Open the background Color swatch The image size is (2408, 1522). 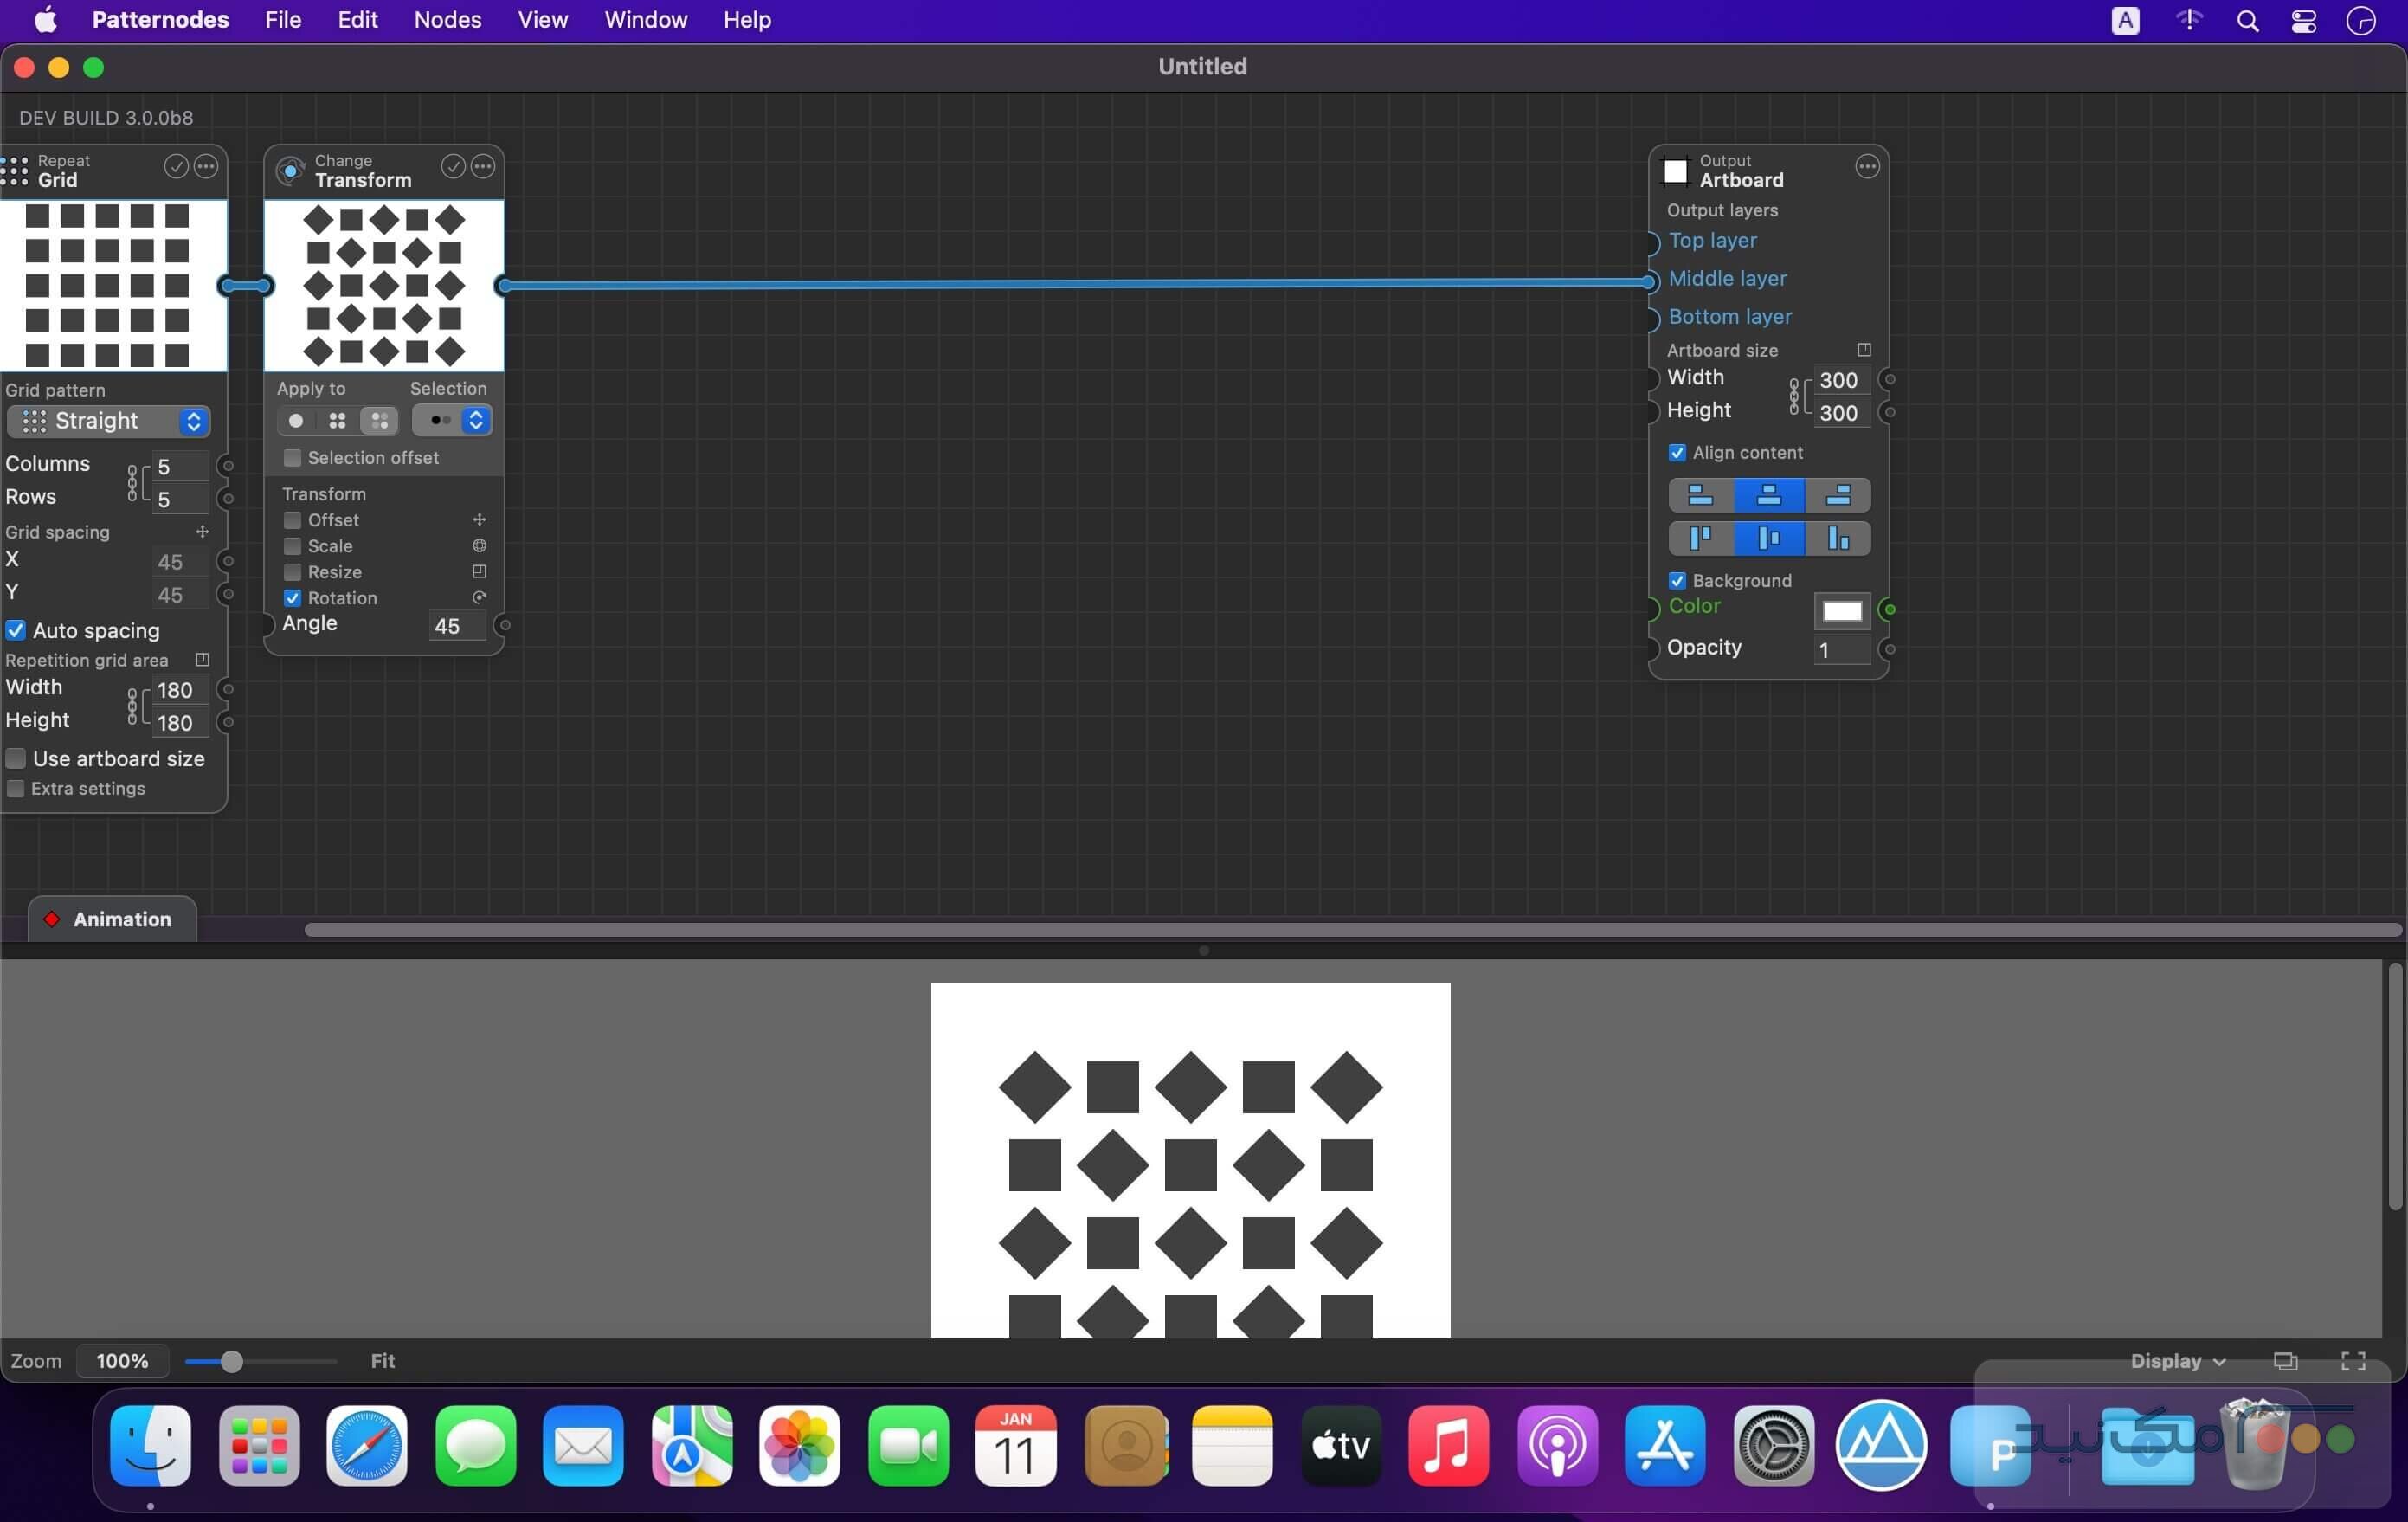1841,611
